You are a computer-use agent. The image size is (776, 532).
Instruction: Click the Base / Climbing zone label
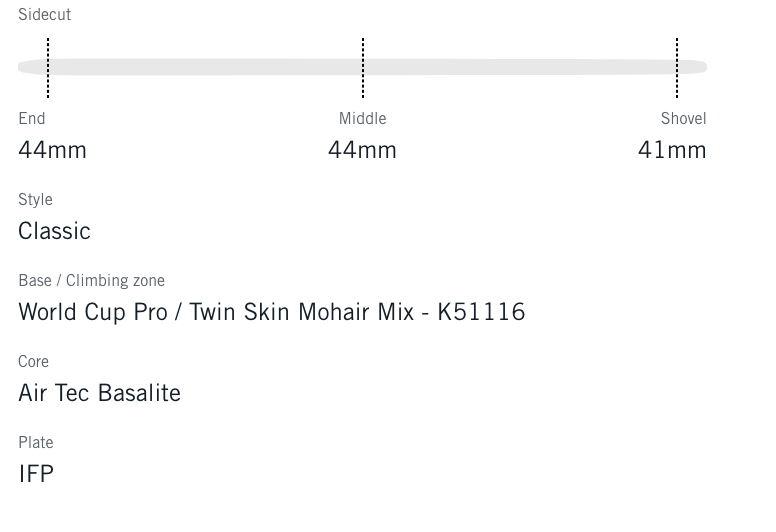(x=91, y=280)
